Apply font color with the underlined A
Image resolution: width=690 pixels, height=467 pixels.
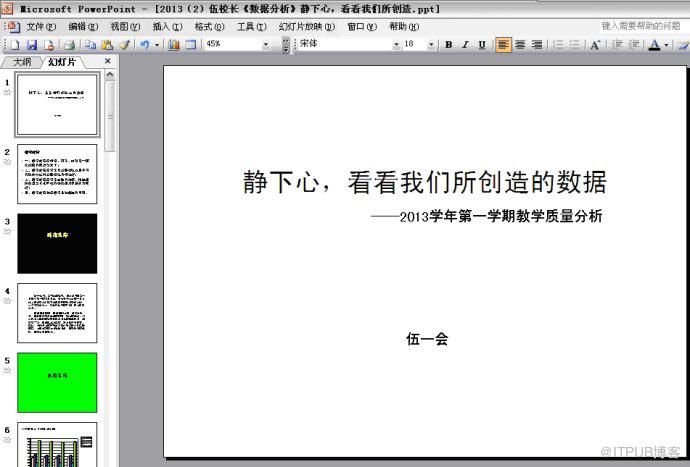point(654,44)
